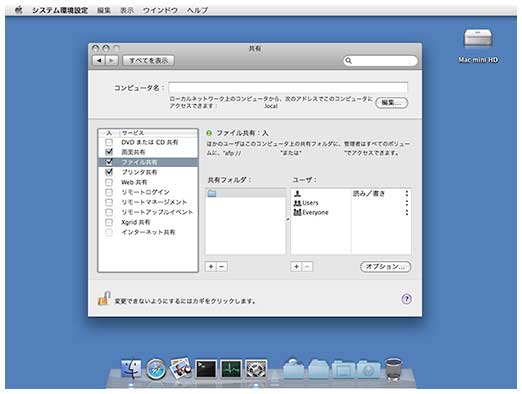Screen dimensions: 522x394
Task: Open the ウインドウ menu
Action: pos(160,10)
